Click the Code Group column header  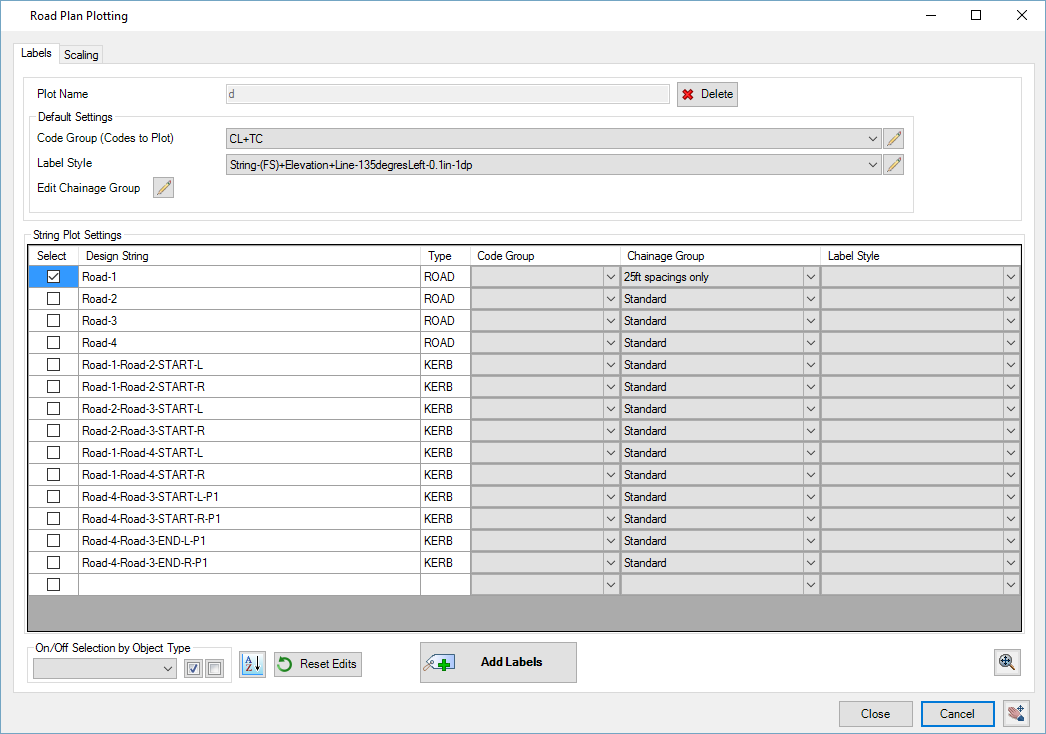pos(546,256)
